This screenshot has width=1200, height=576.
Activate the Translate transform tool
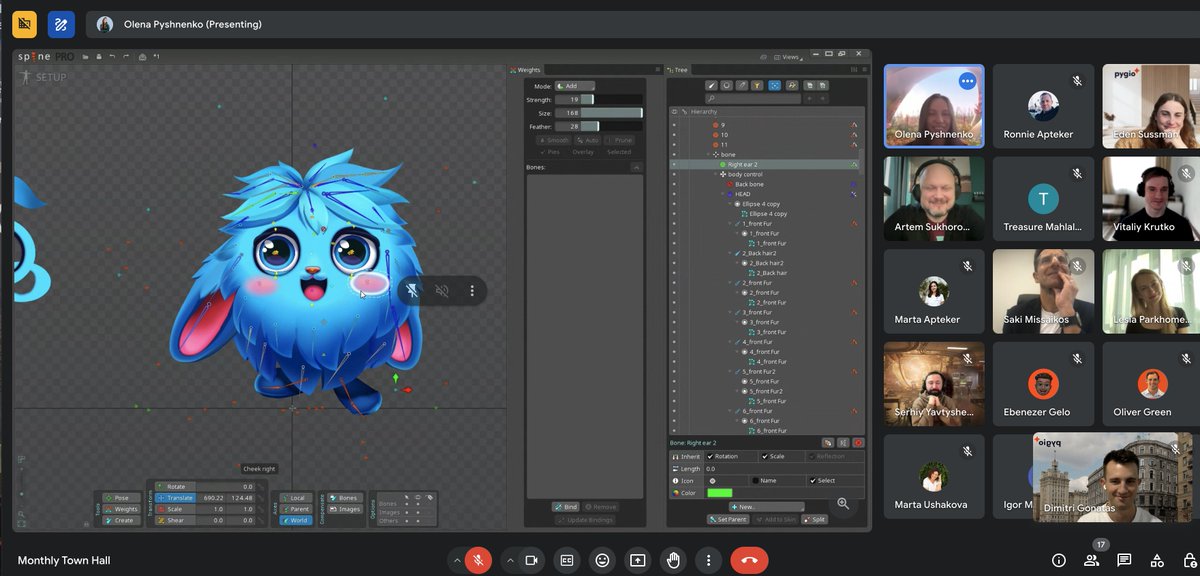(x=176, y=498)
